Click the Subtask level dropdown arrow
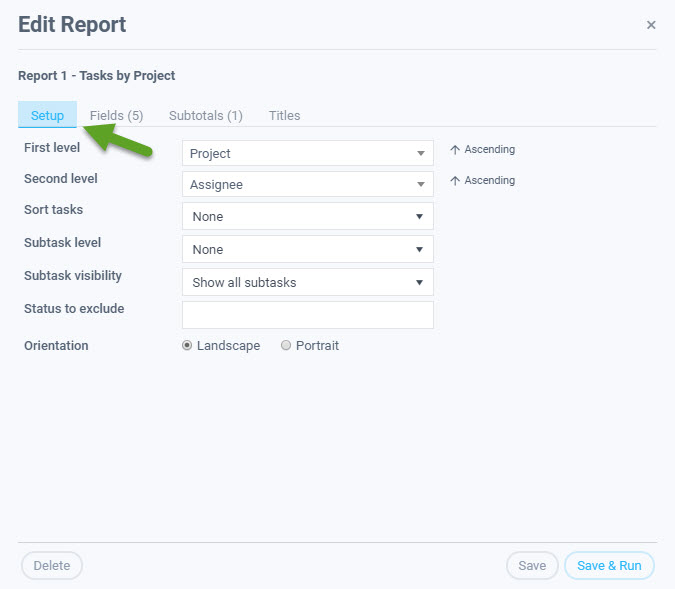675x589 pixels. (419, 249)
